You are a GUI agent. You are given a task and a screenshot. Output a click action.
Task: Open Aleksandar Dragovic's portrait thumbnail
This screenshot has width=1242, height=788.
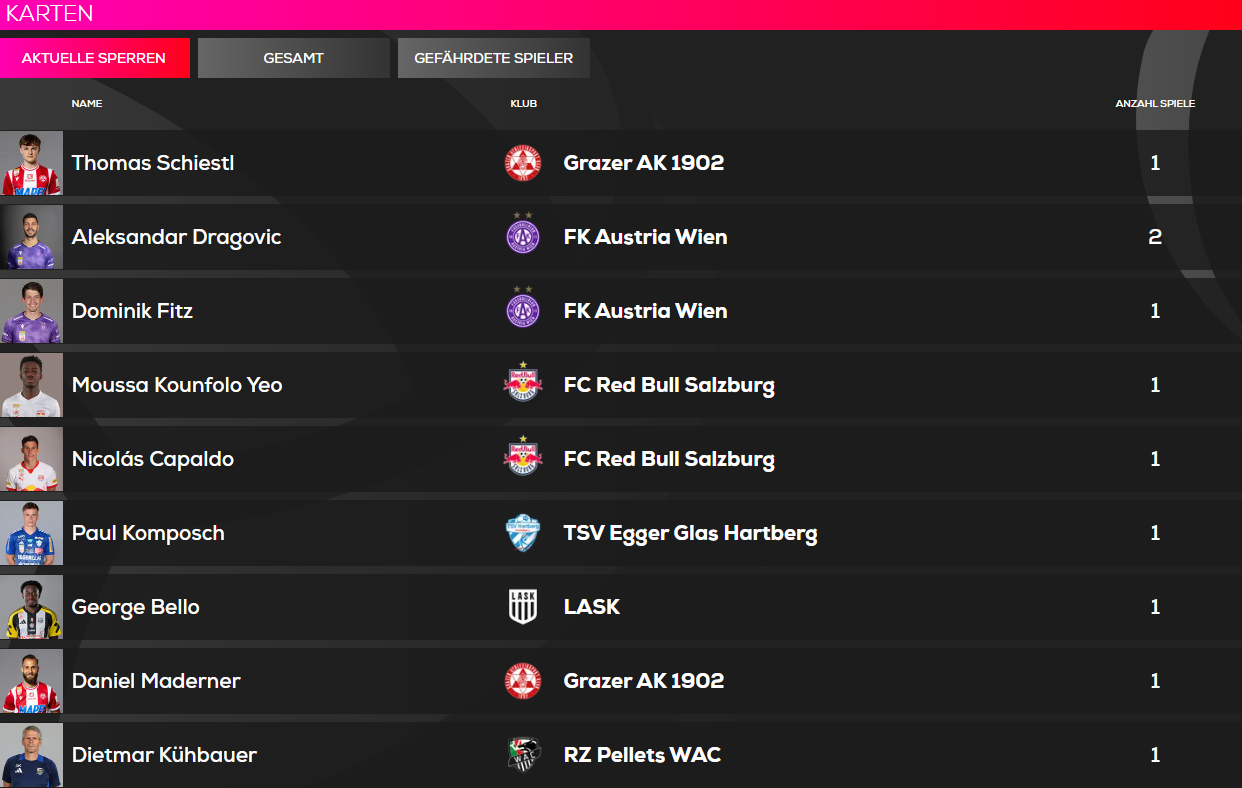(x=31, y=237)
